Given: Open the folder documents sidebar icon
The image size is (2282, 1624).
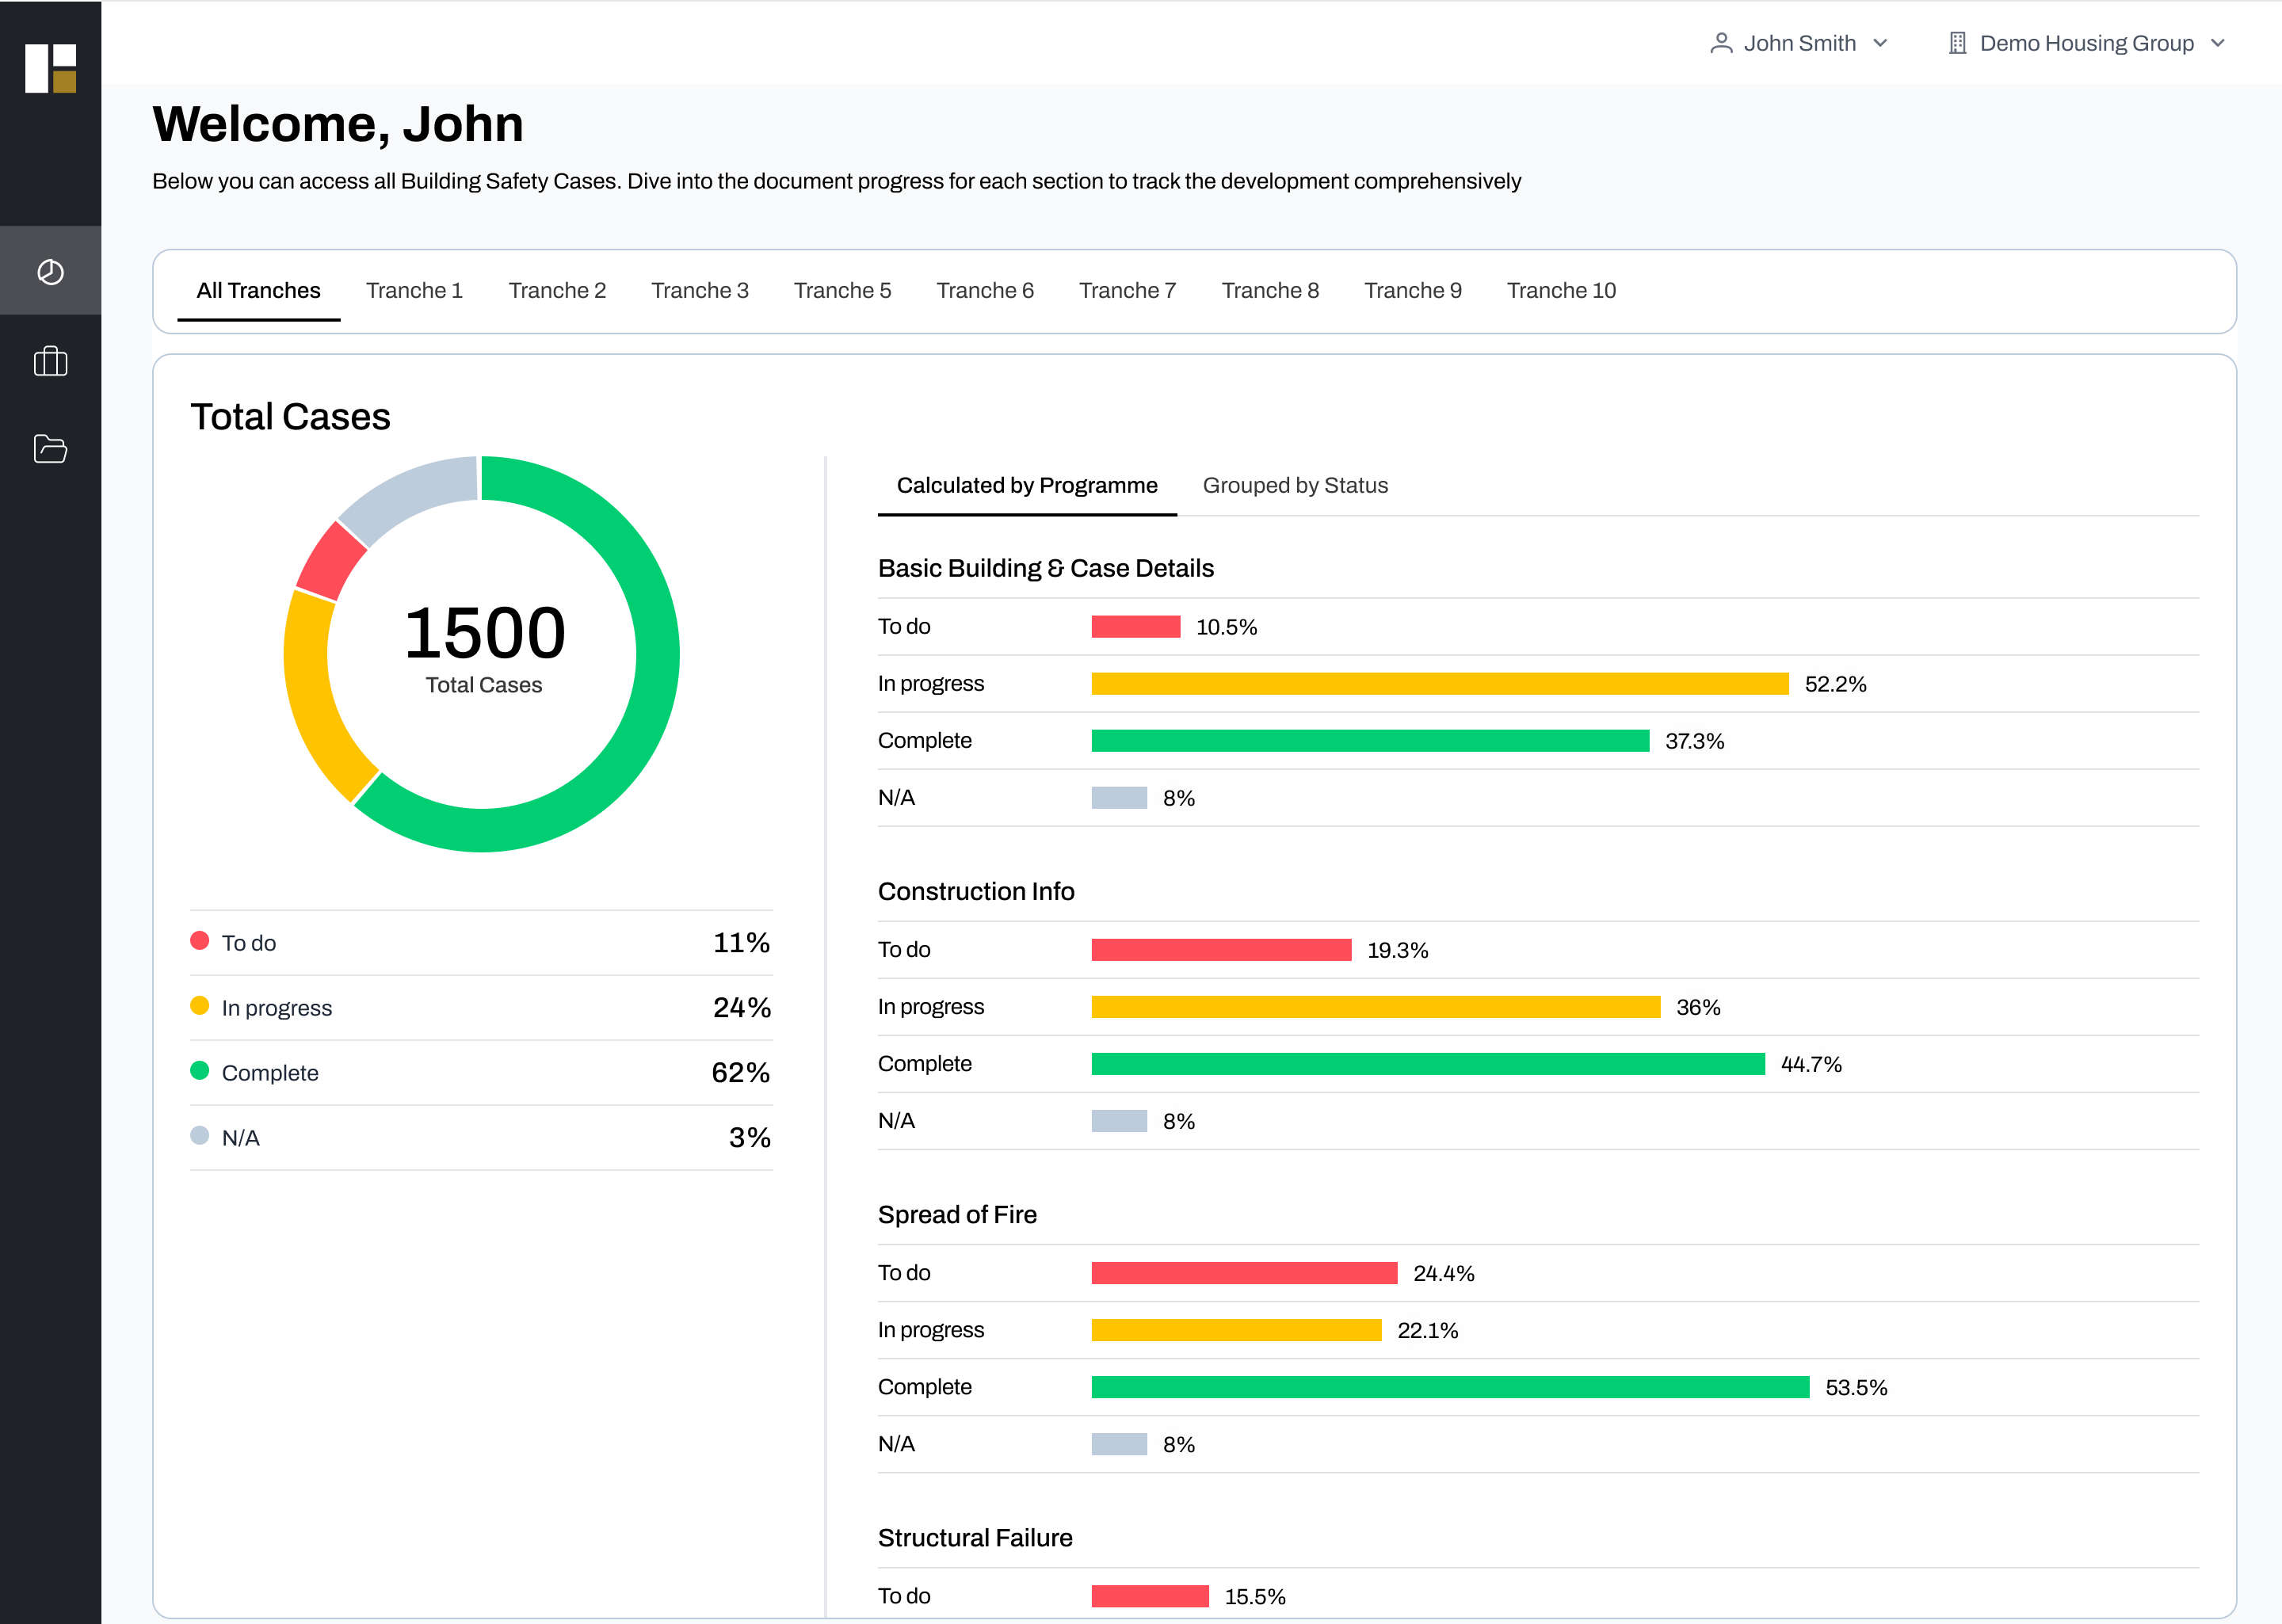Looking at the screenshot, I should [x=51, y=448].
